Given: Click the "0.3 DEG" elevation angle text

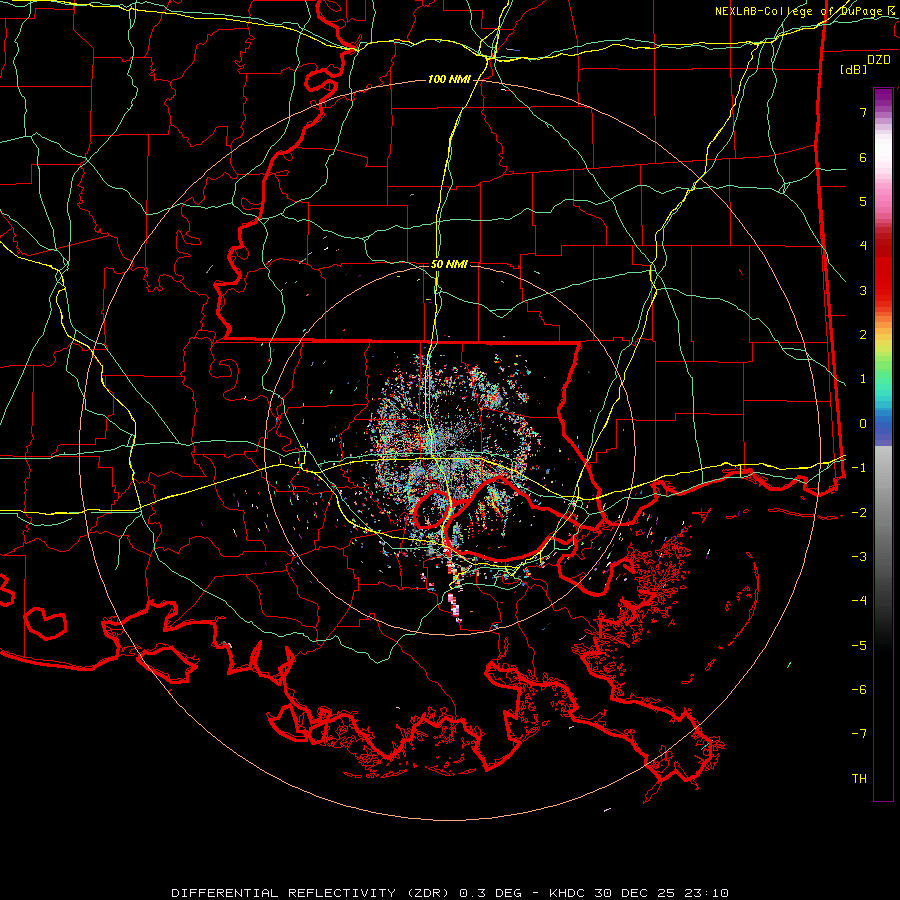Looking at the screenshot, I should point(490,893).
